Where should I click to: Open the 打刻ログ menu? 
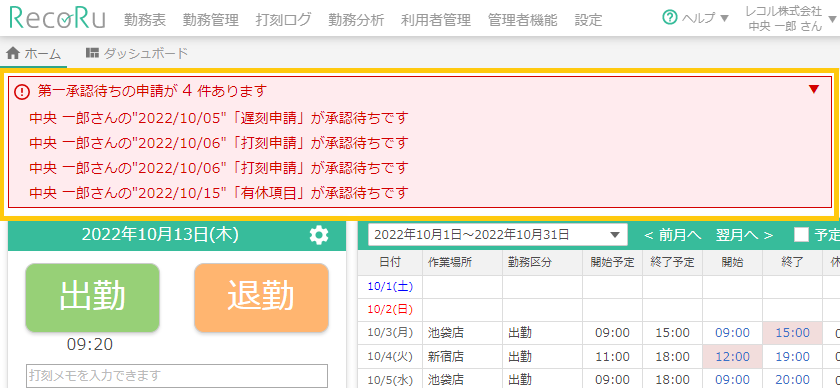click(x=283, y=20)
